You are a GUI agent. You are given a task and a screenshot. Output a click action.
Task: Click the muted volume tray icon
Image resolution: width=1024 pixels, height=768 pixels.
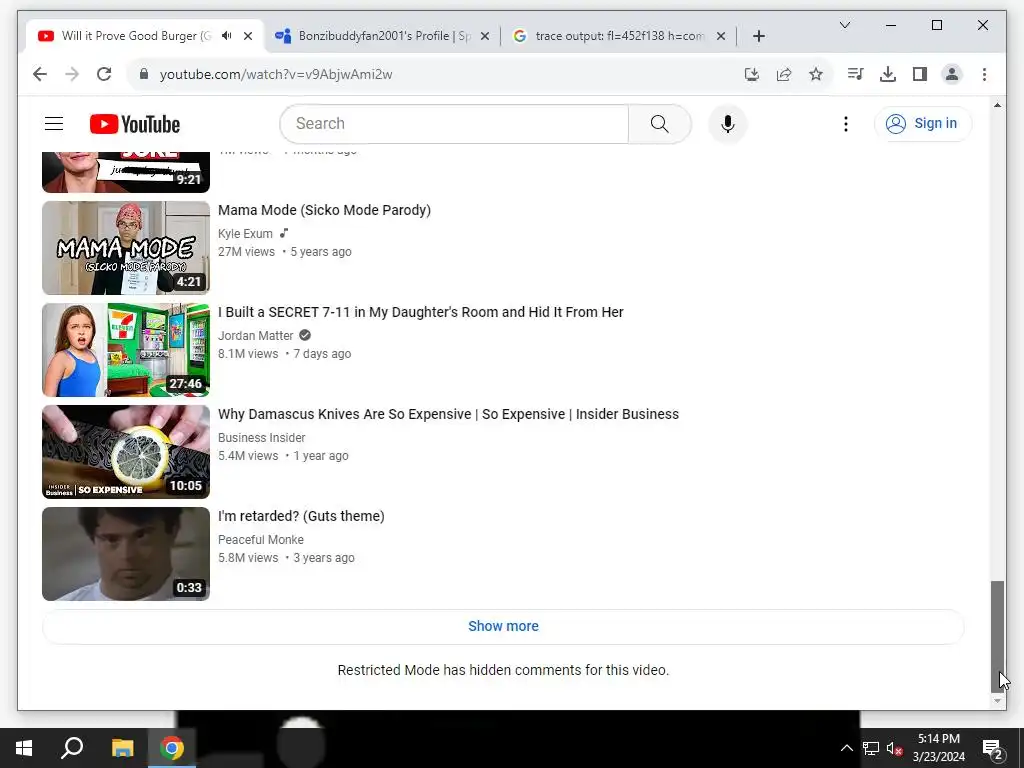(x=894, y=748)
